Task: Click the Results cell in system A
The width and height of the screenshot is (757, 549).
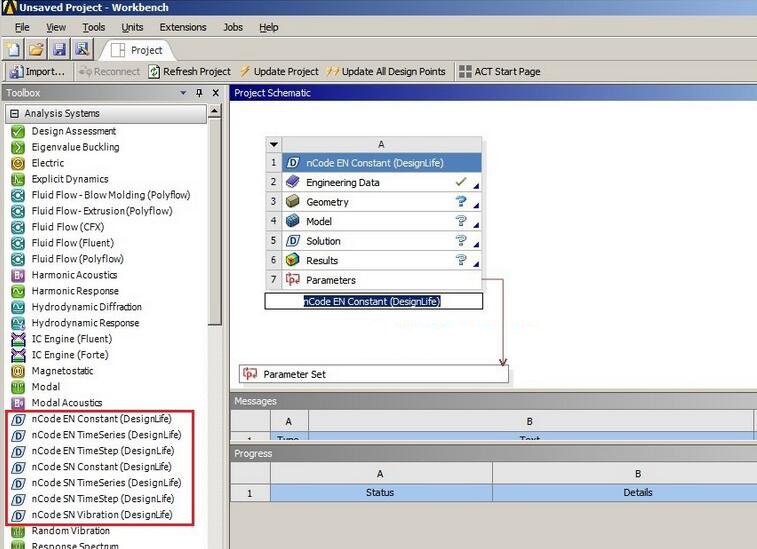Action: (x=381, y=260)
